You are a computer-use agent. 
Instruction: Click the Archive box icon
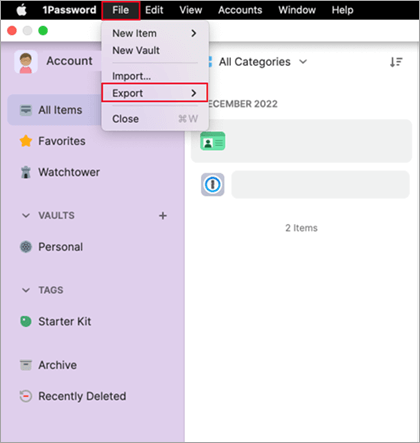26,365
